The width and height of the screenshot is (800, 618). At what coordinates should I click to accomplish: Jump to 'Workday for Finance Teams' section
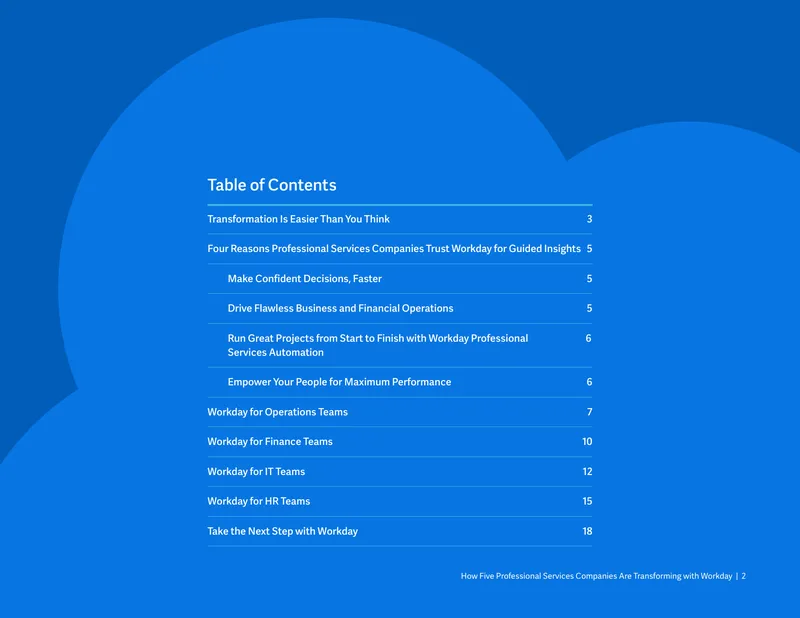tap(270, 441)
